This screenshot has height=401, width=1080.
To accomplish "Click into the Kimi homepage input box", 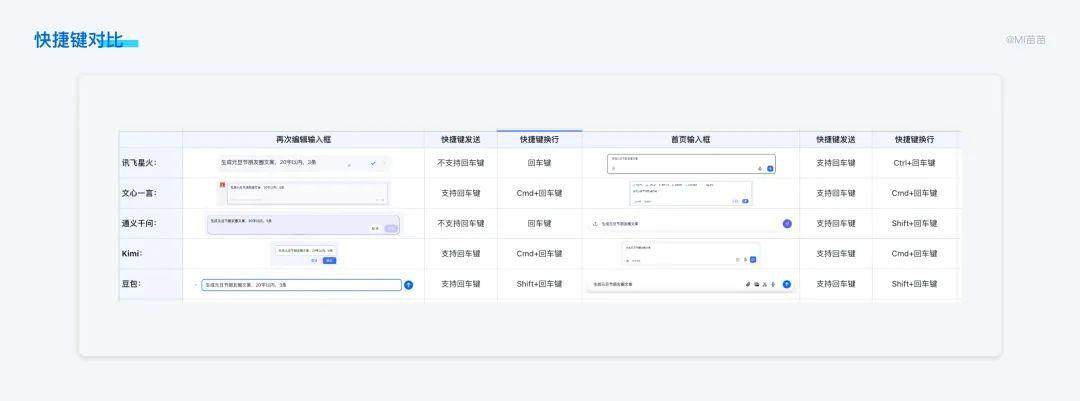I will (690, 253).
